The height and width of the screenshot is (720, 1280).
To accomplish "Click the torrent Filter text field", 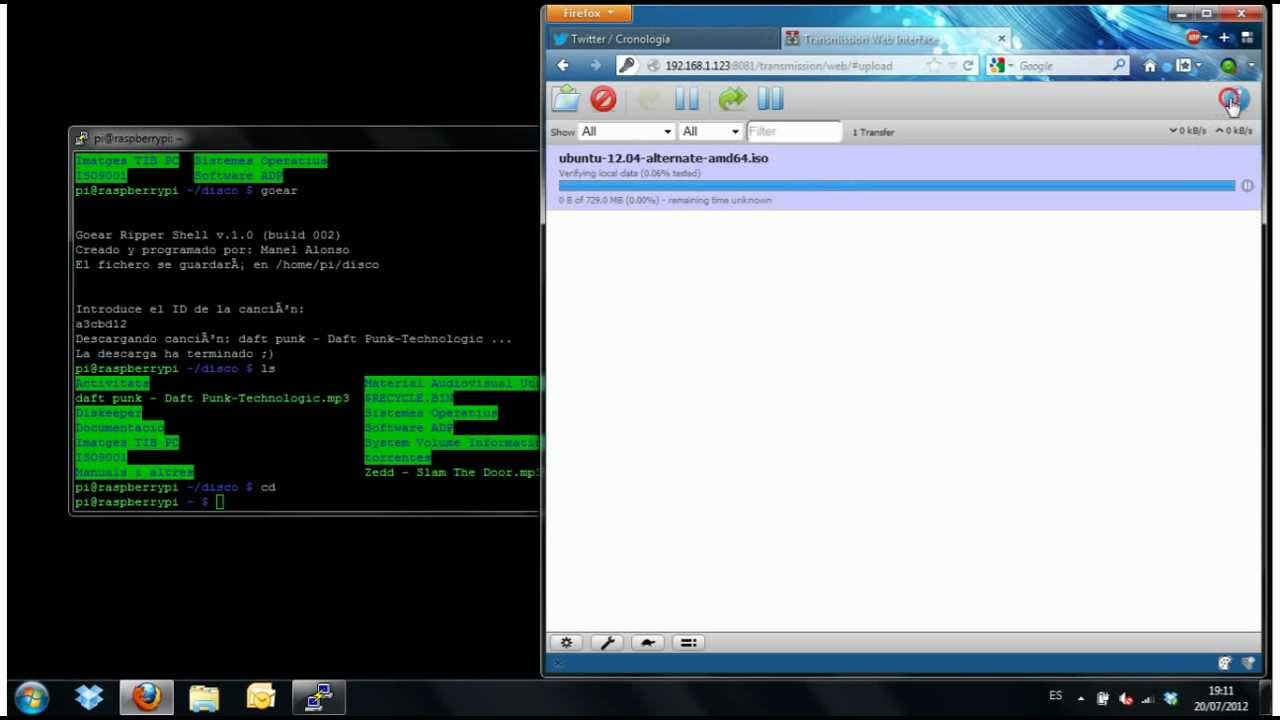I will [x=794, y=131].
